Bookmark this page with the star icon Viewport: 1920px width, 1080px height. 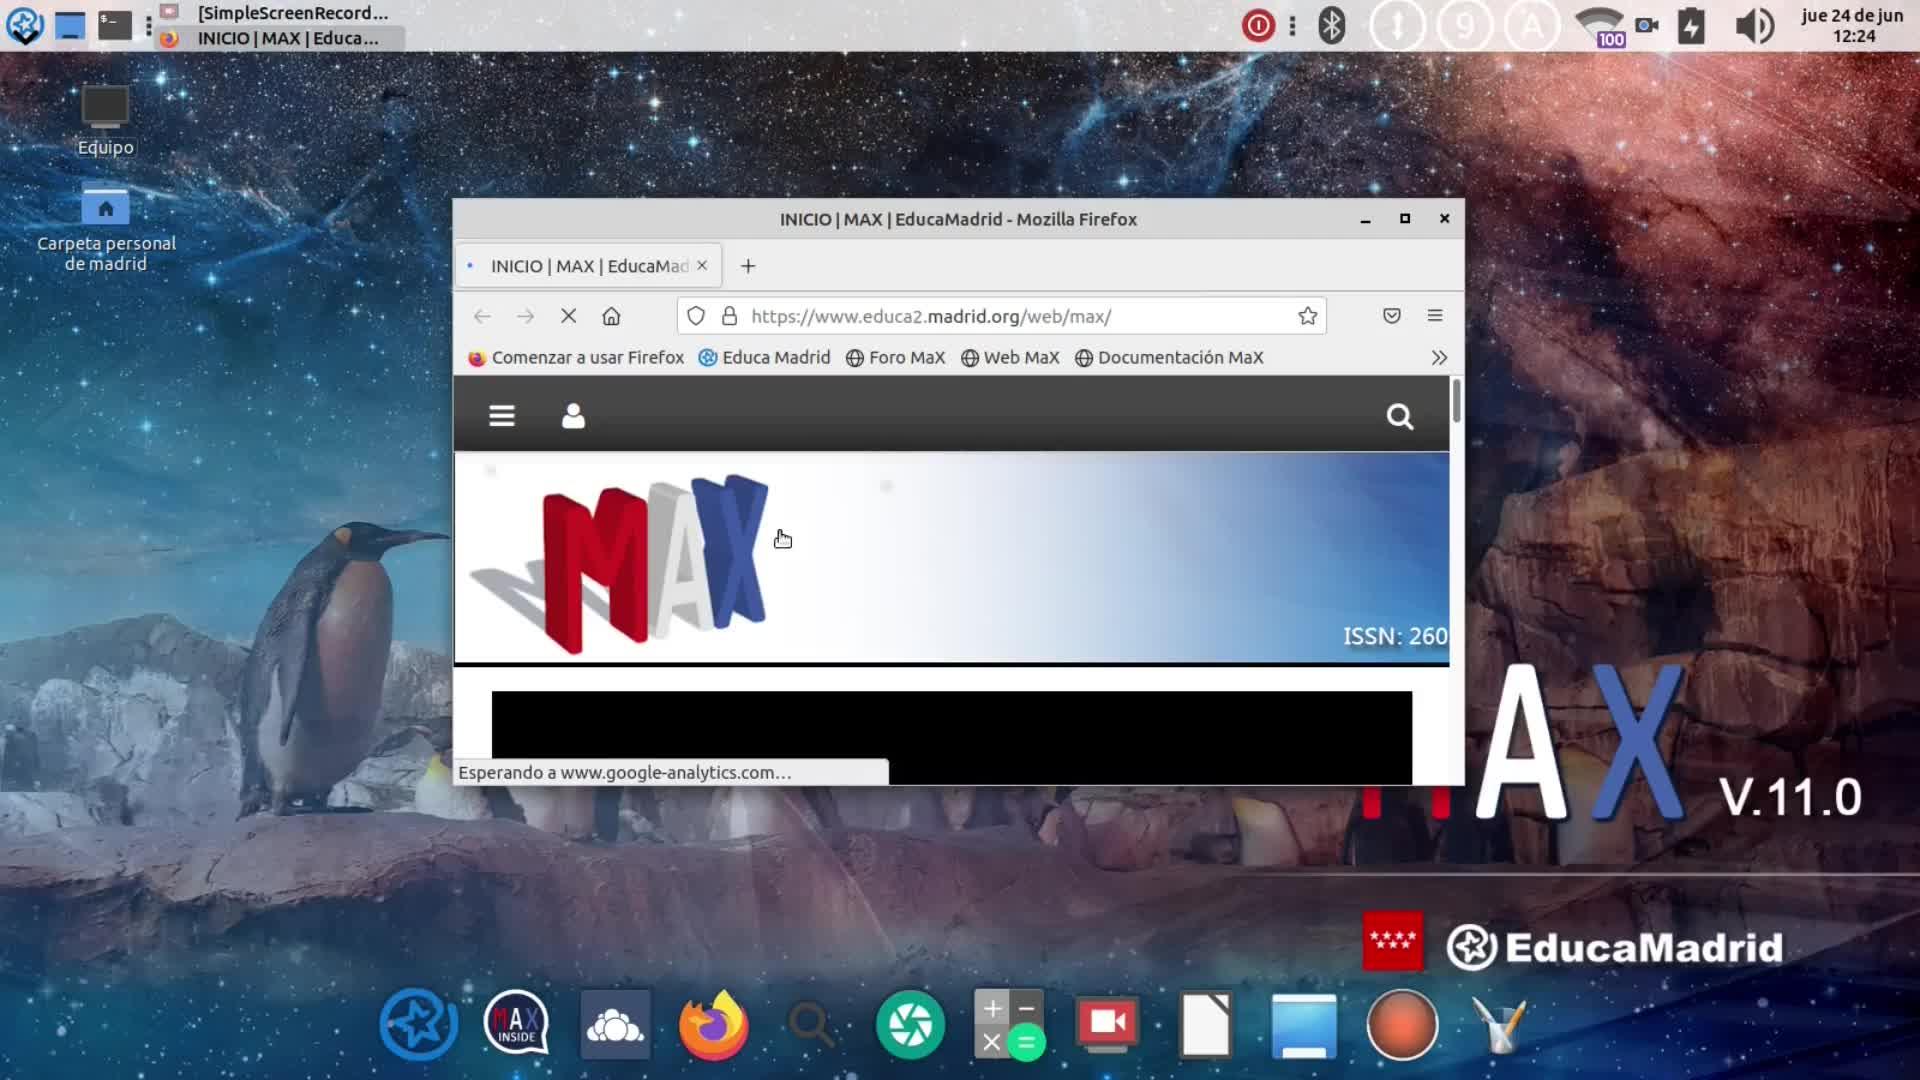1307,316
